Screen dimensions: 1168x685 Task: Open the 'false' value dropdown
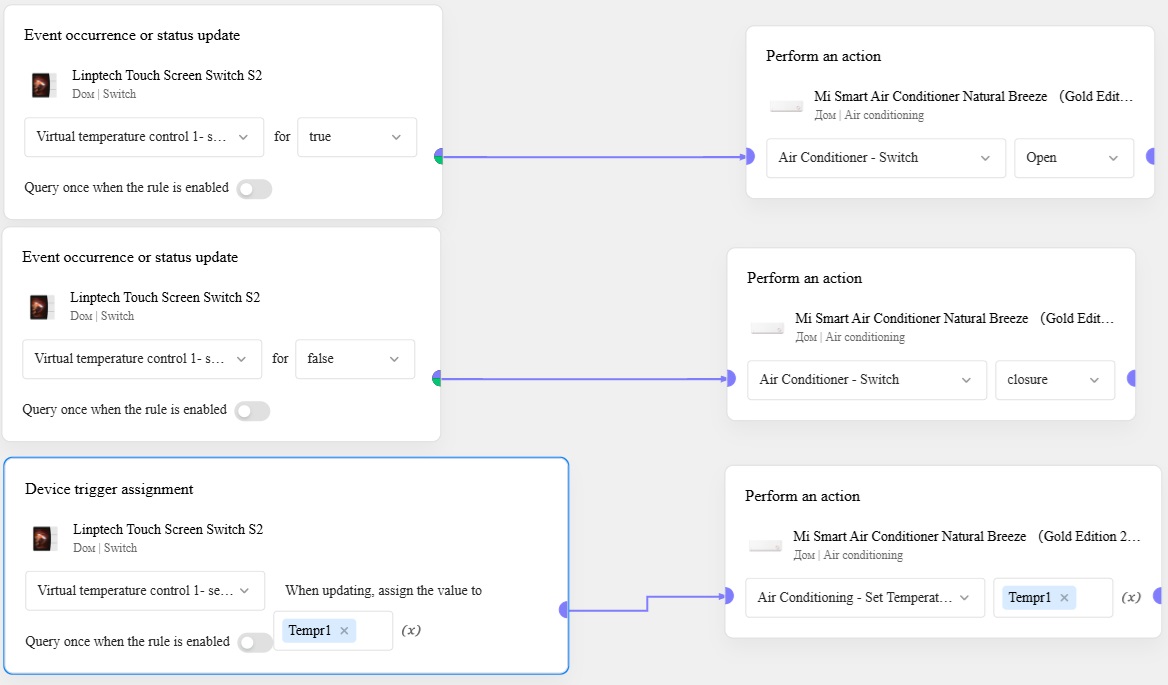[354, 359]
